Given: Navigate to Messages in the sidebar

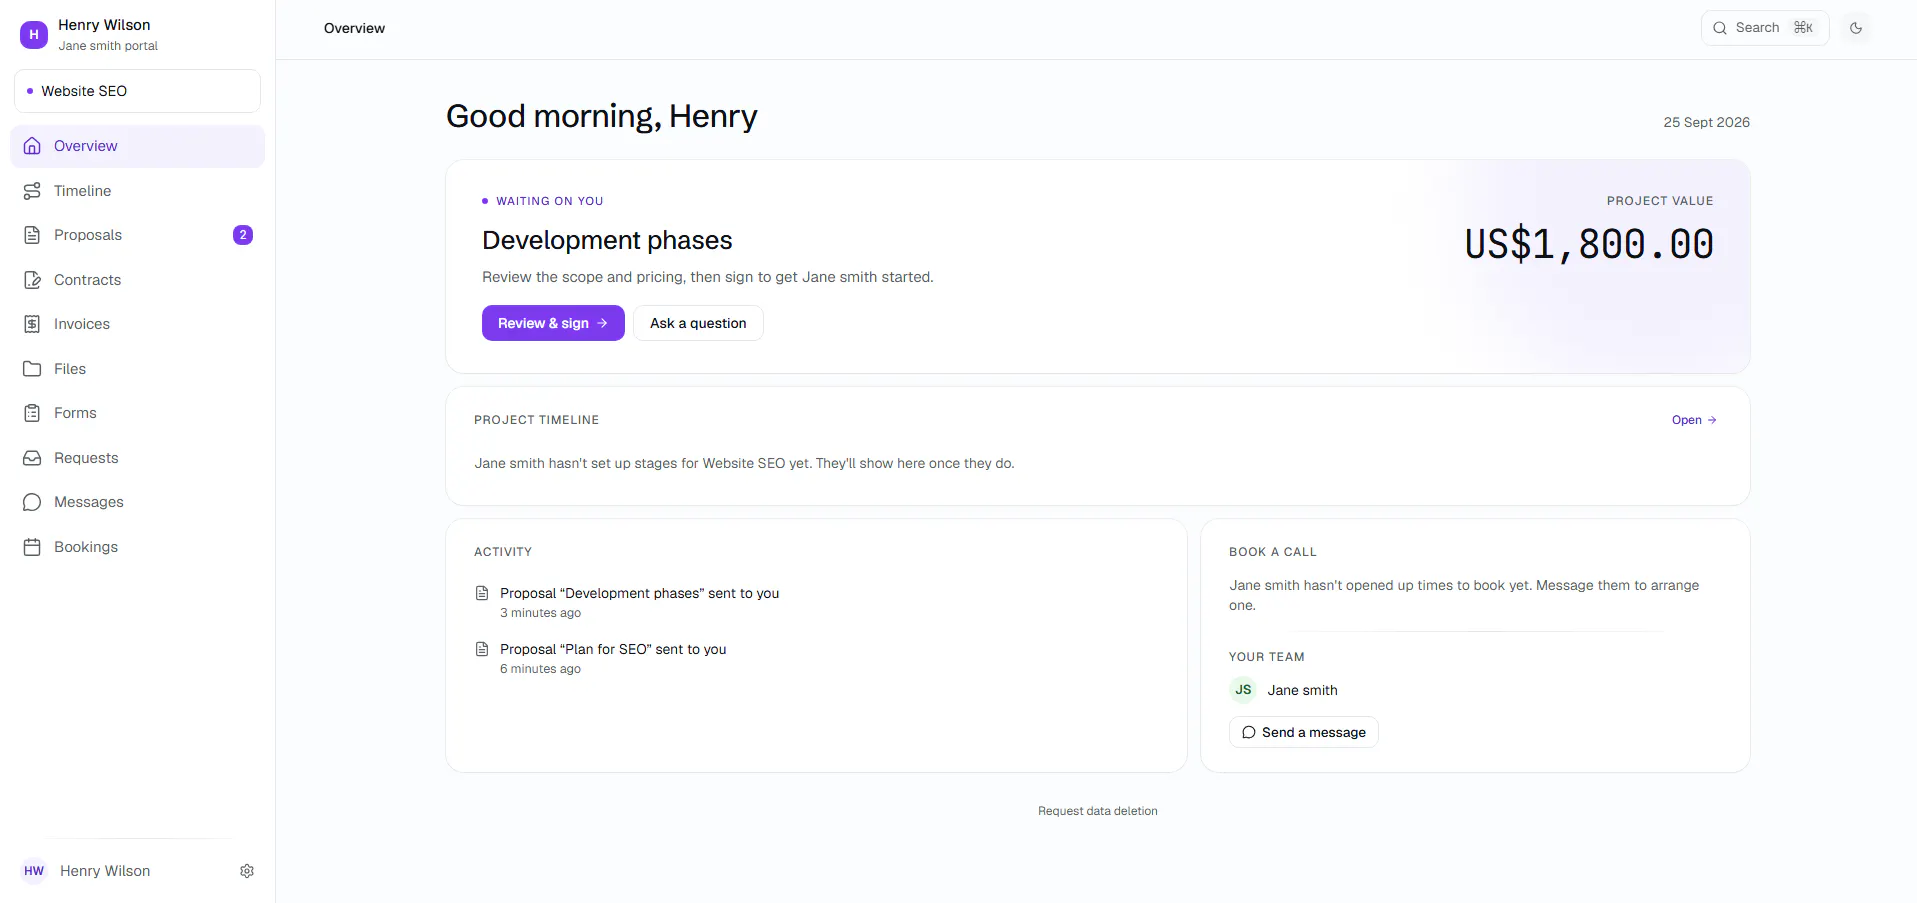Looking at the screenshot, I should coord(137,502).
